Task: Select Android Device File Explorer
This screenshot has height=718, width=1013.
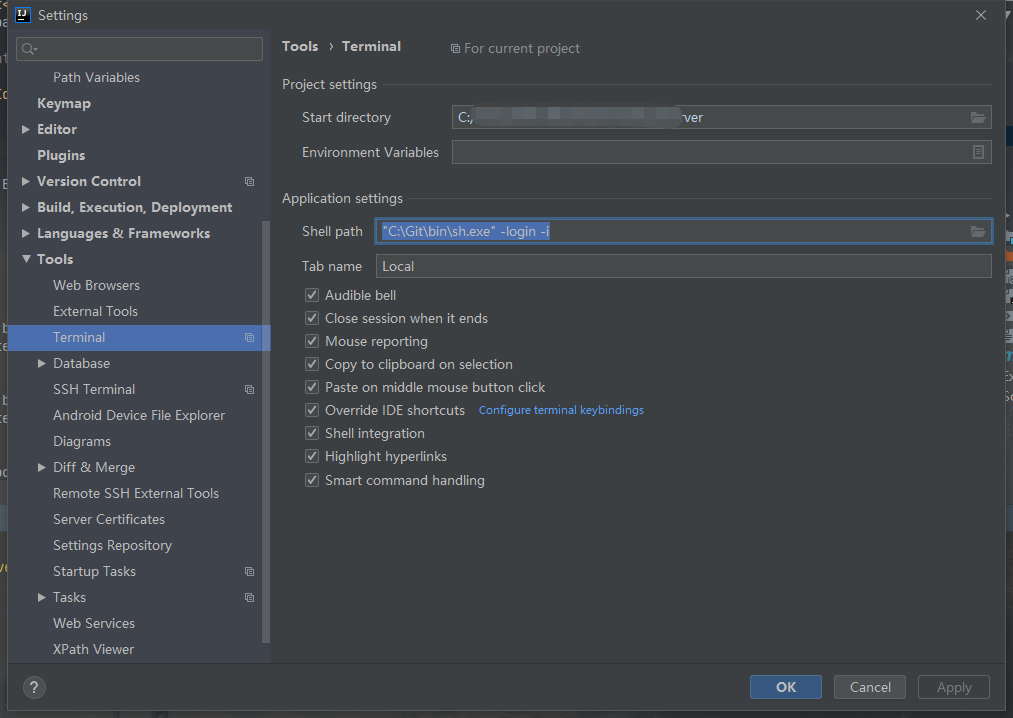Action: click(139, 416)
